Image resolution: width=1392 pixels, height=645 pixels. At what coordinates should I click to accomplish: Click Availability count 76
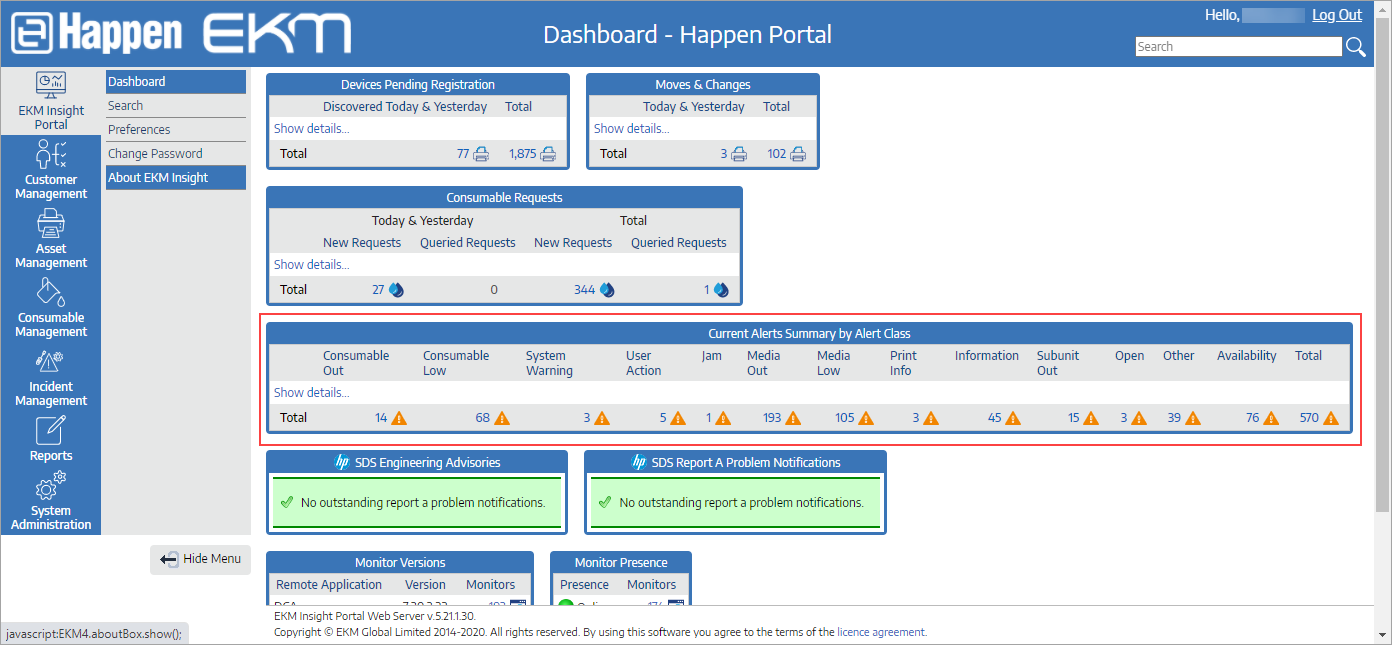pos(1252,418)
